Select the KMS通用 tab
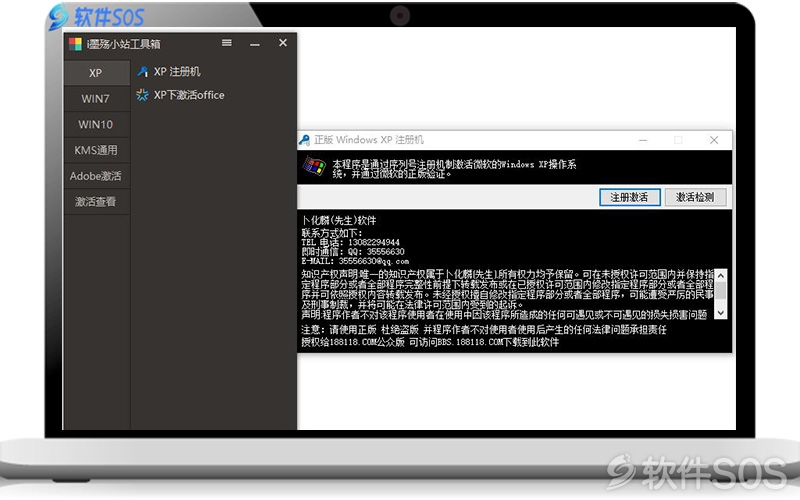Viewport: 800px width, 500px height. (x=96, y=150)
